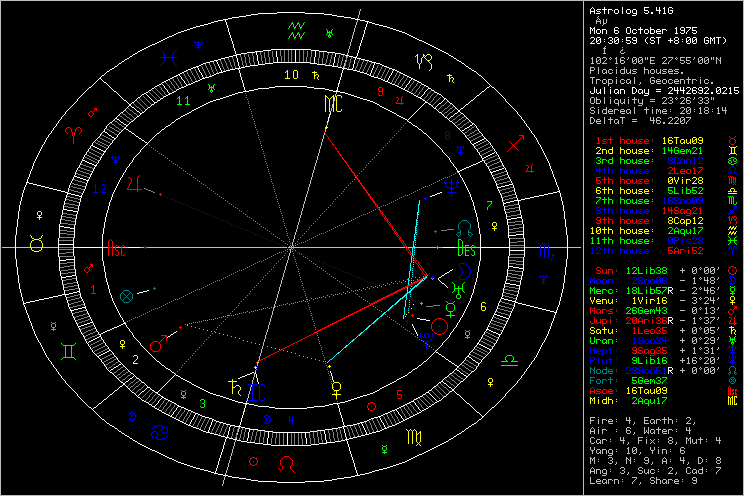Click the green Des label in the chart

tap(466, 249)
